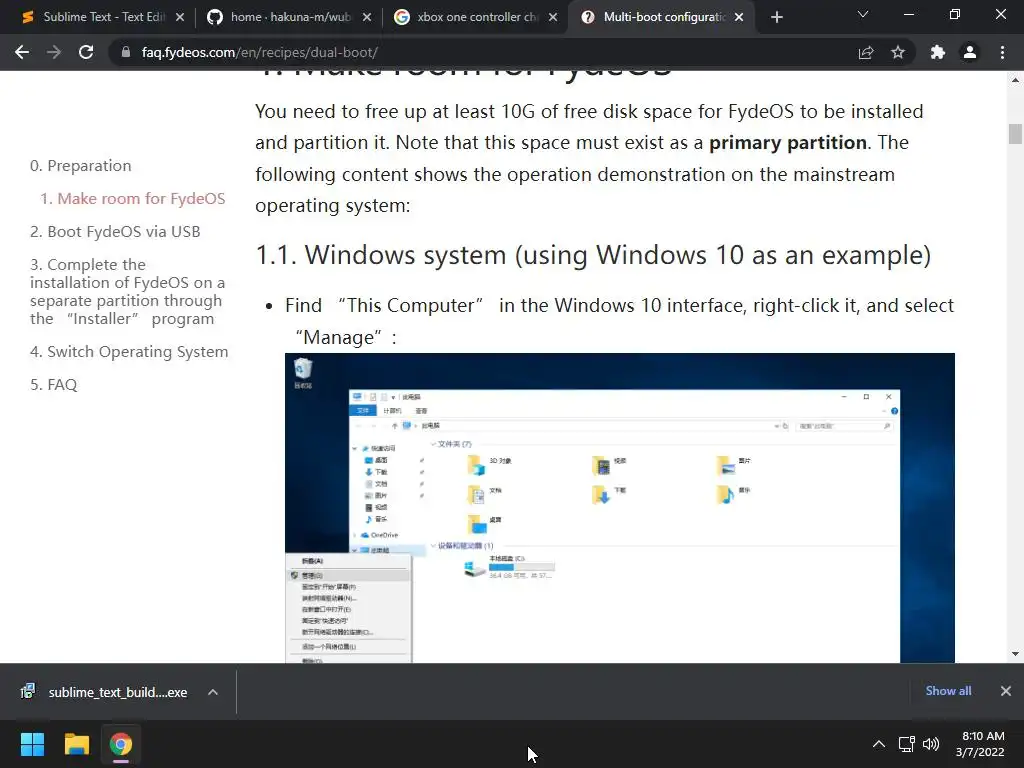Click the page scroll-up arrow
Viewport: 1024px width, 768px height.
click(x=1015, y=80)
